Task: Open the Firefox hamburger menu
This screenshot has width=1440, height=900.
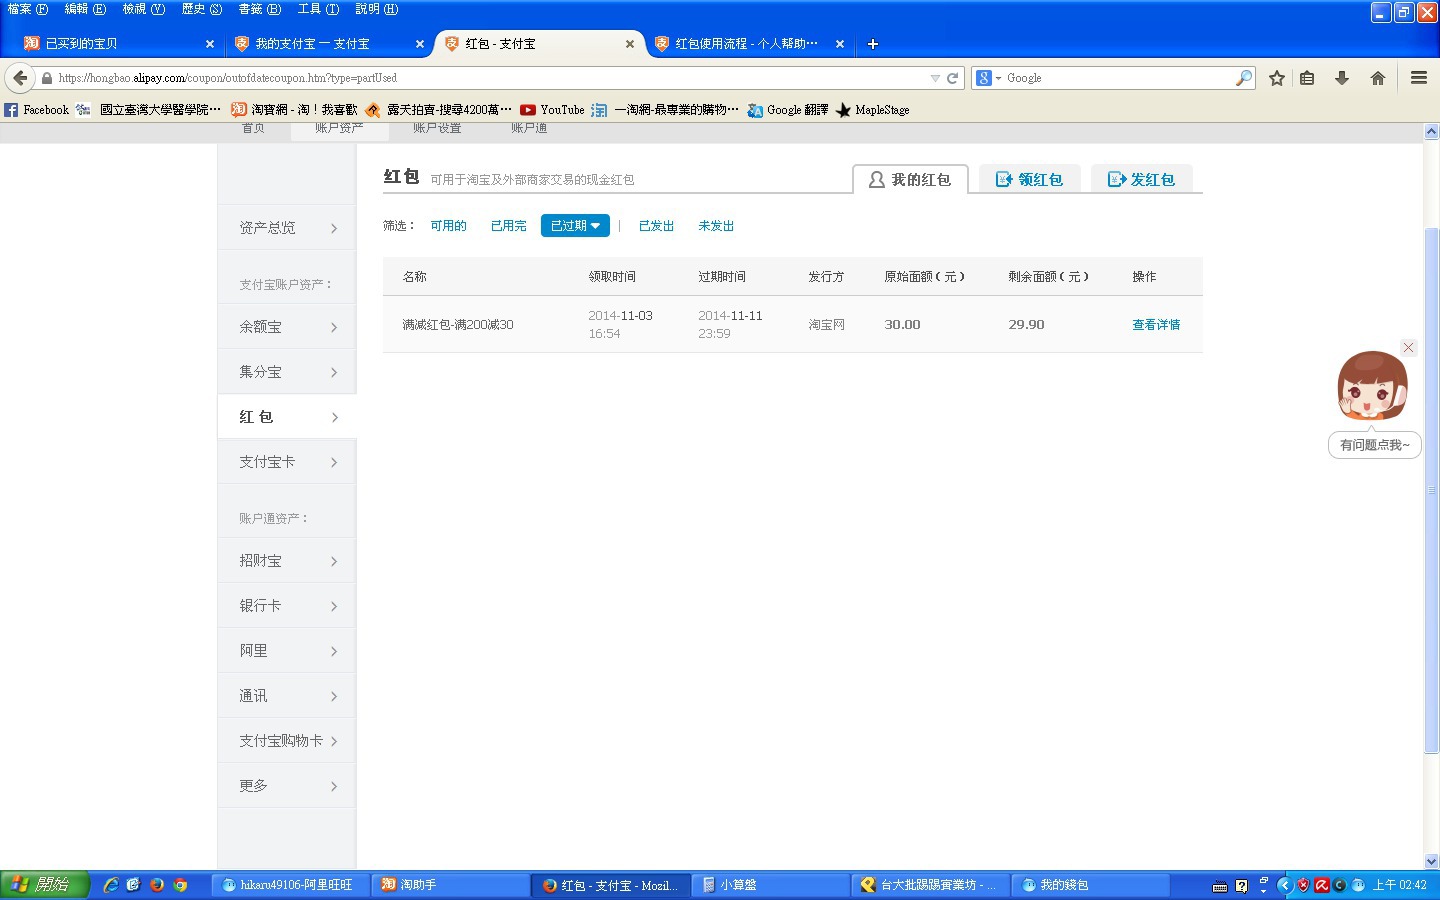Action: (1418, 78)
